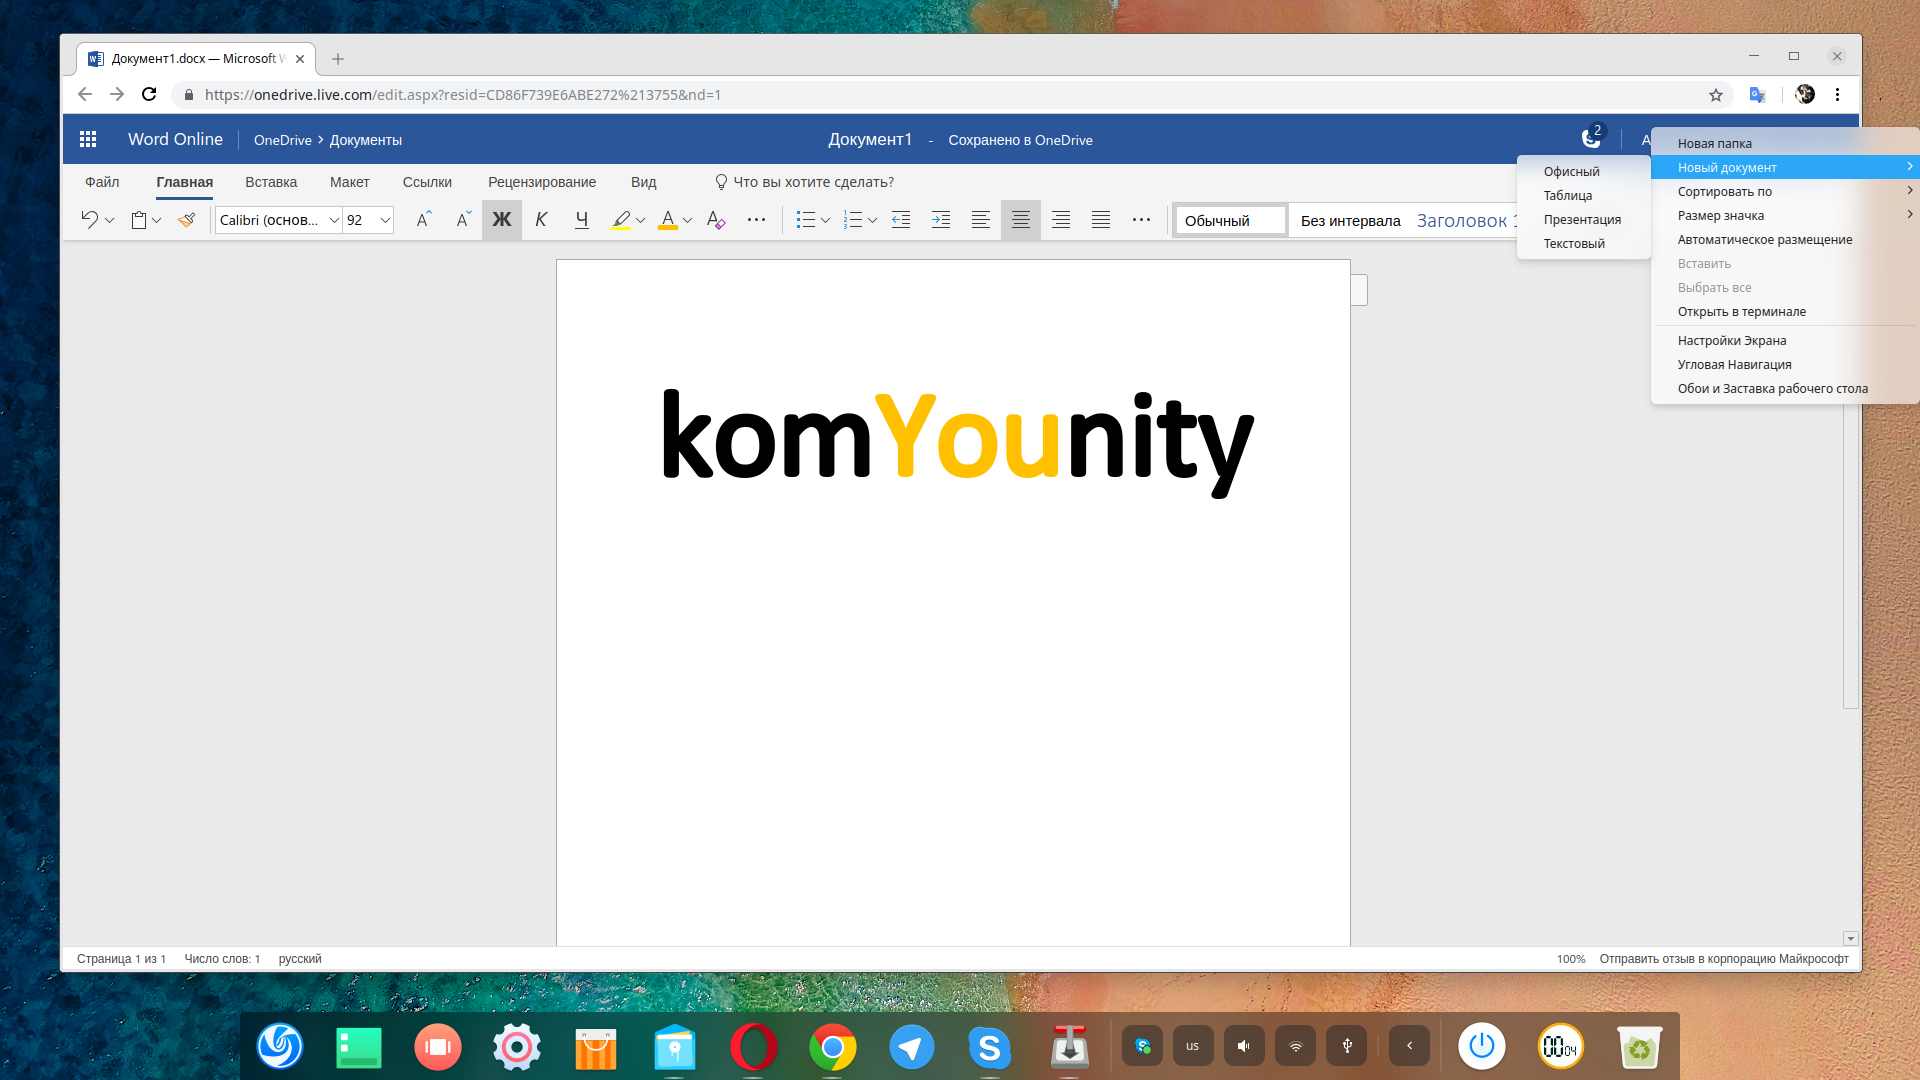The width and height of the screenshot is (1920, 1080).
Task: Click the yellow text highlight color button
Action: coord(621,220)
